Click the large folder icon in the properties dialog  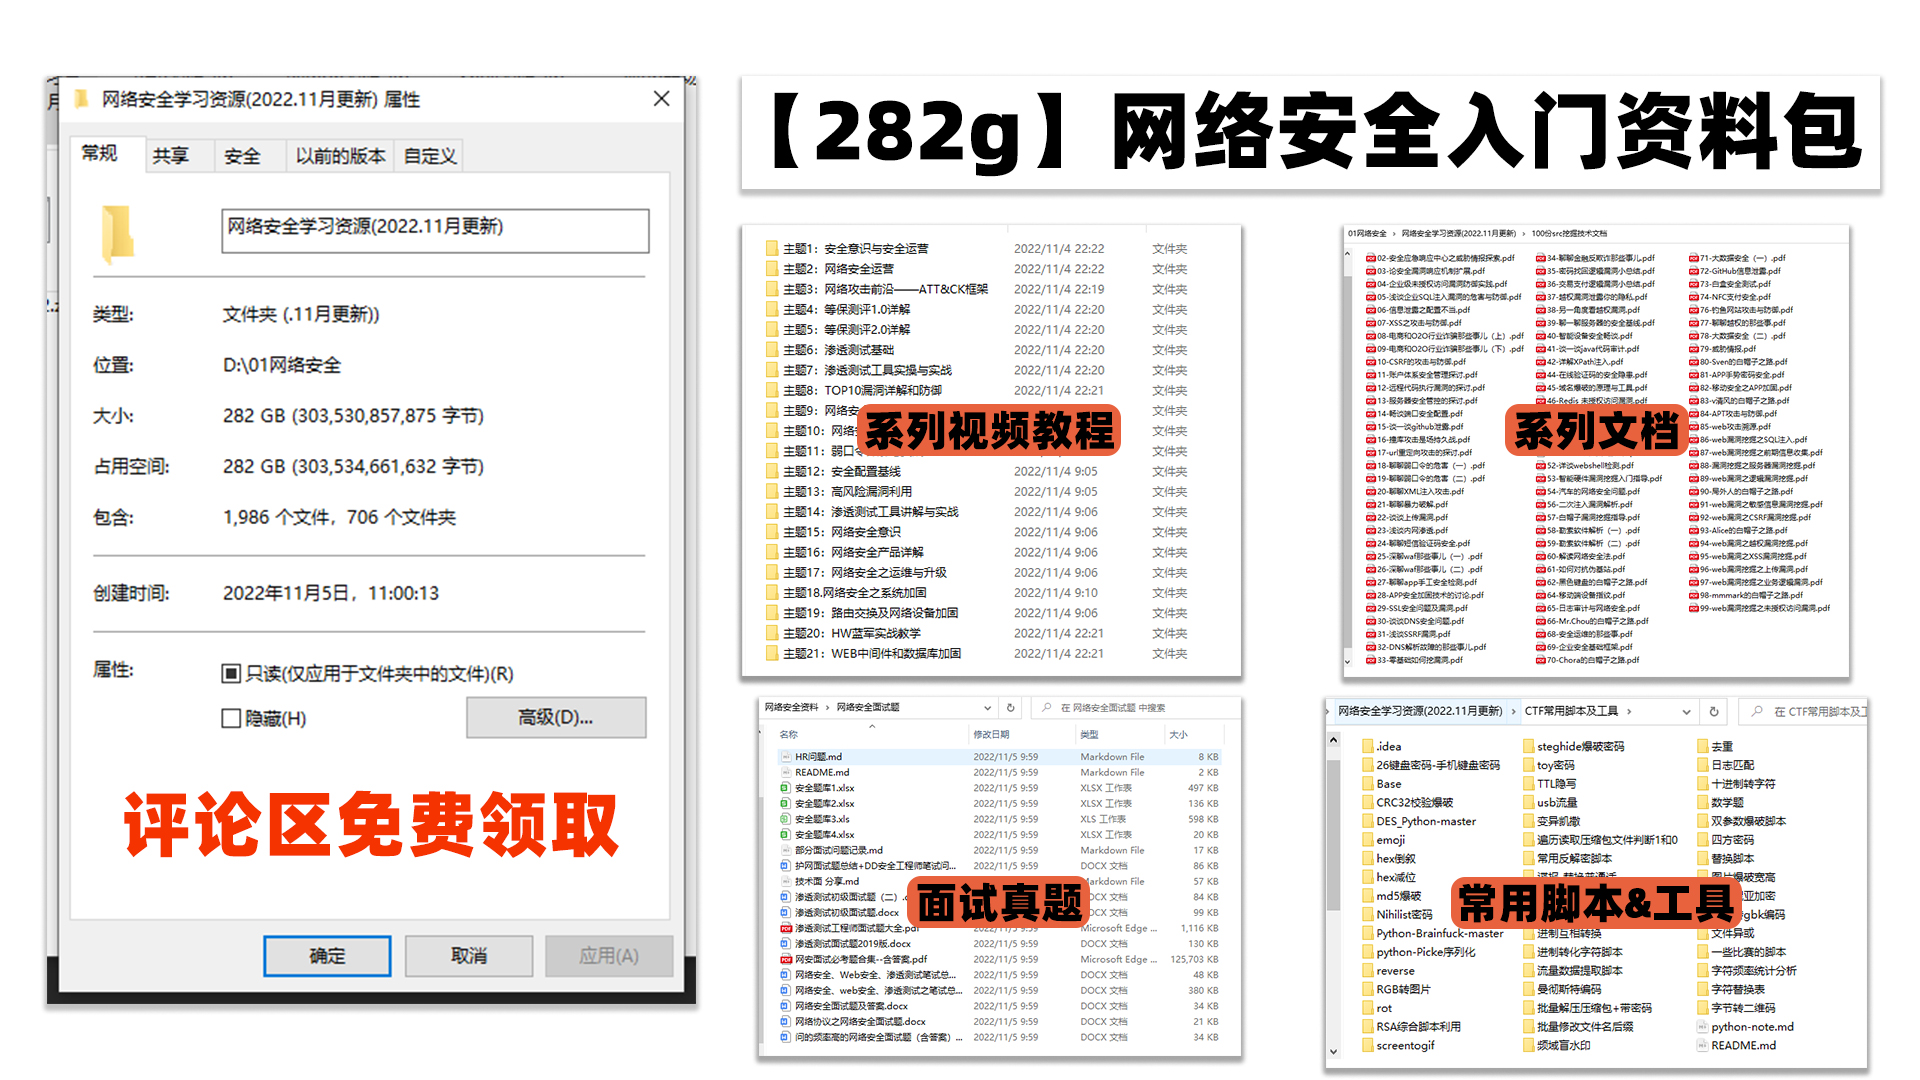click(117, 233)
